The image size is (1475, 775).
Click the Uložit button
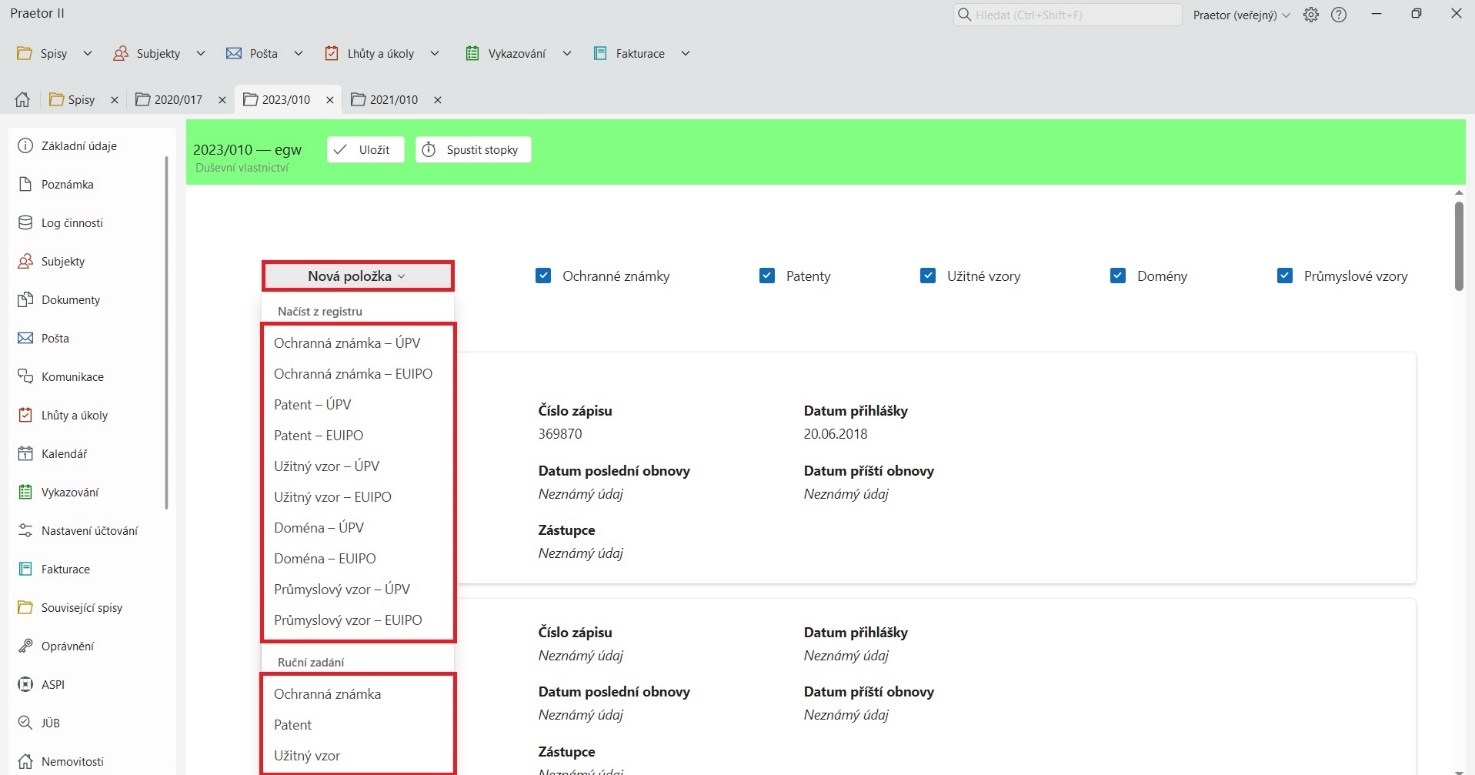[364, 149]
